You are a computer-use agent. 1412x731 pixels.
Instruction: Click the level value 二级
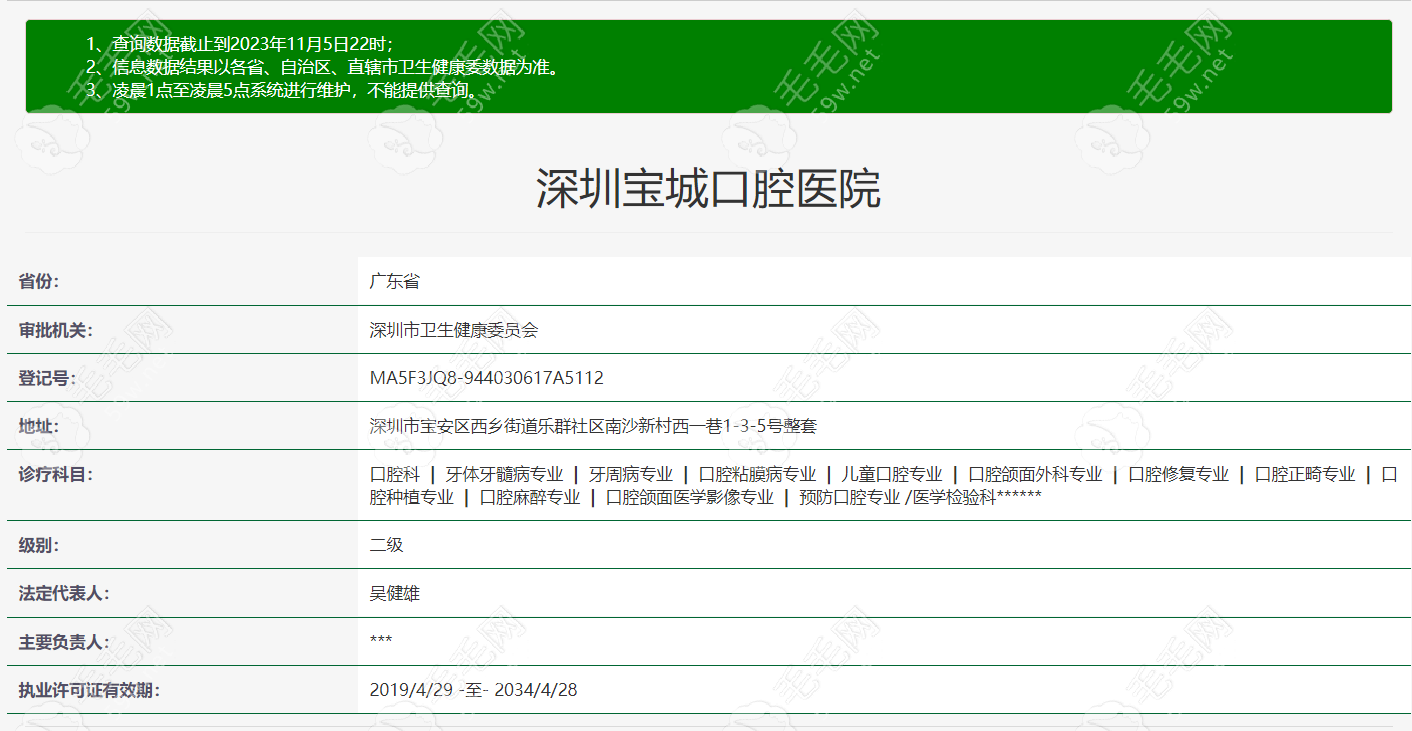(x=387, y=546)
